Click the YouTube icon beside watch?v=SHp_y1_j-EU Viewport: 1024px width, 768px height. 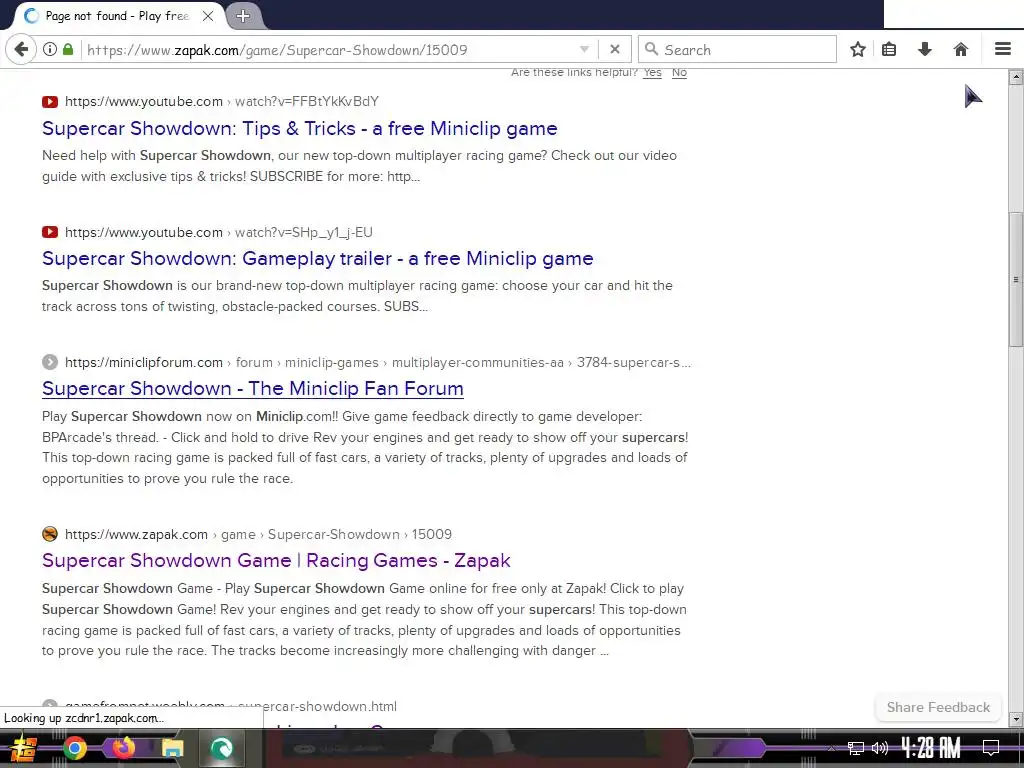tap(50, 232)
